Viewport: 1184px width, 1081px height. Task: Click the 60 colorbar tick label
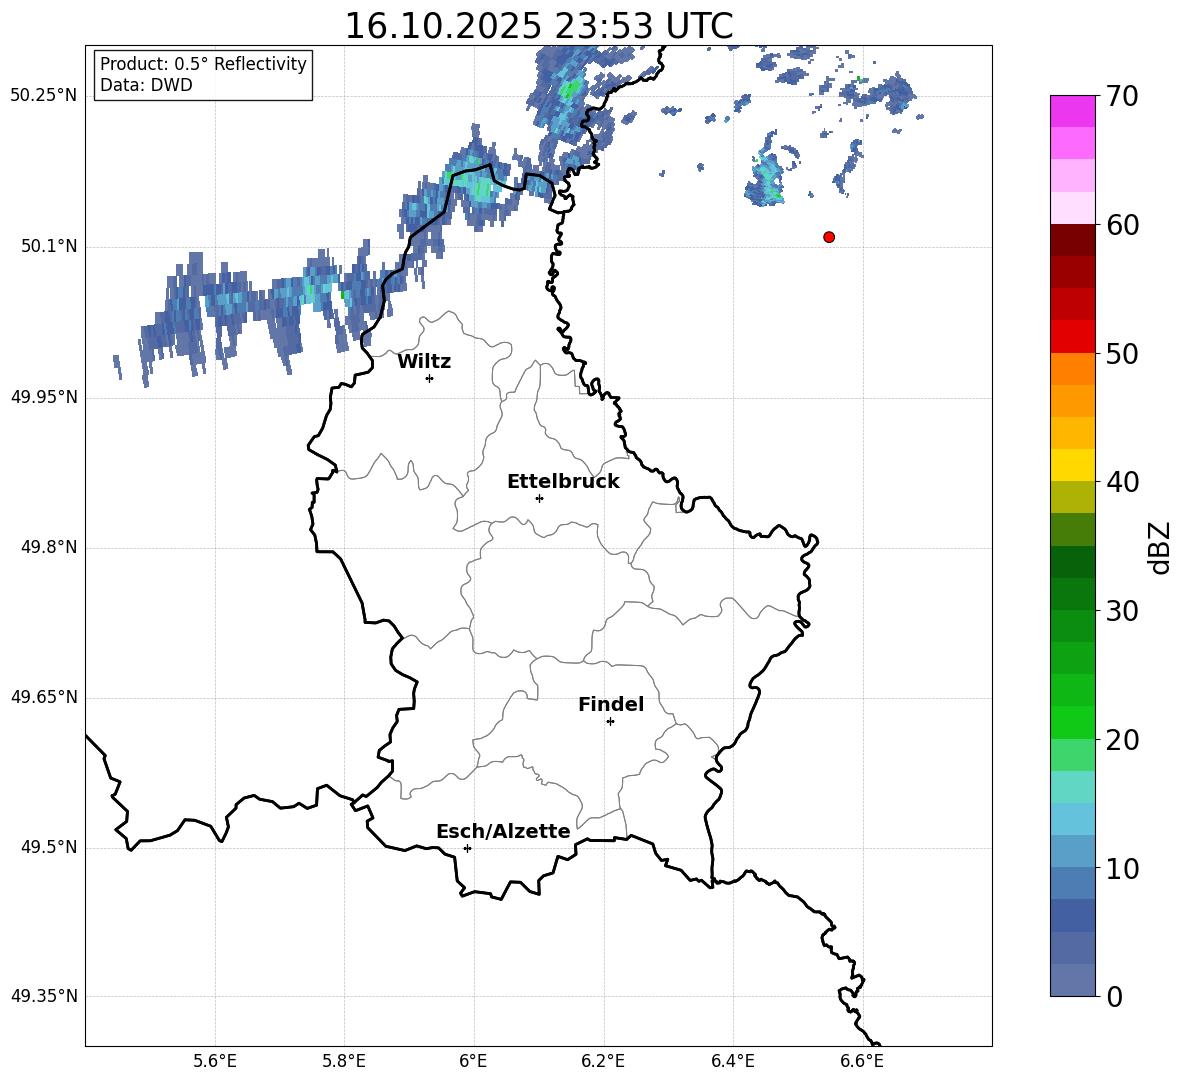[1121, 225]
